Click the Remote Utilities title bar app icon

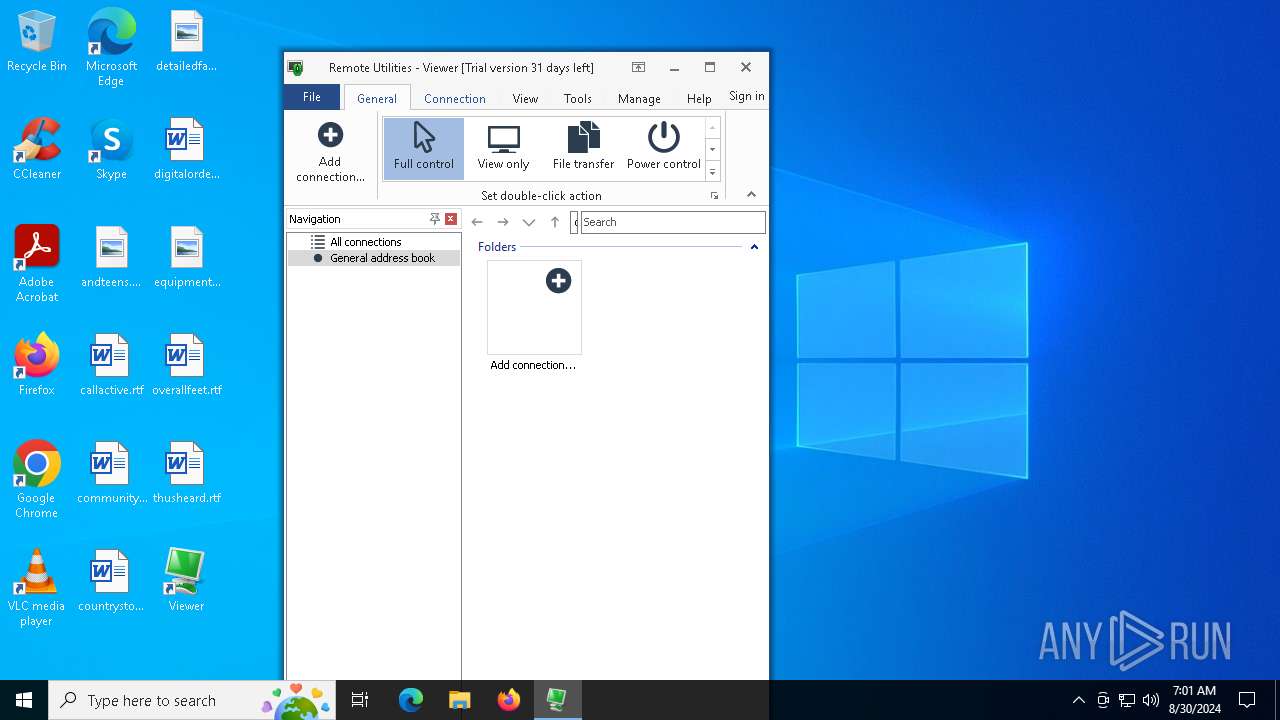296,68
